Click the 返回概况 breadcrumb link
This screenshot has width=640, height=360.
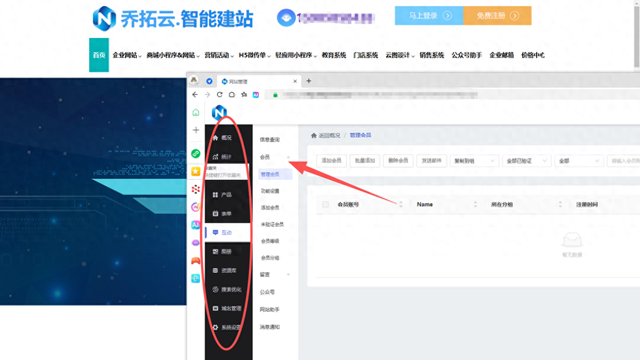pyautogui.click(x=329, y=136)
